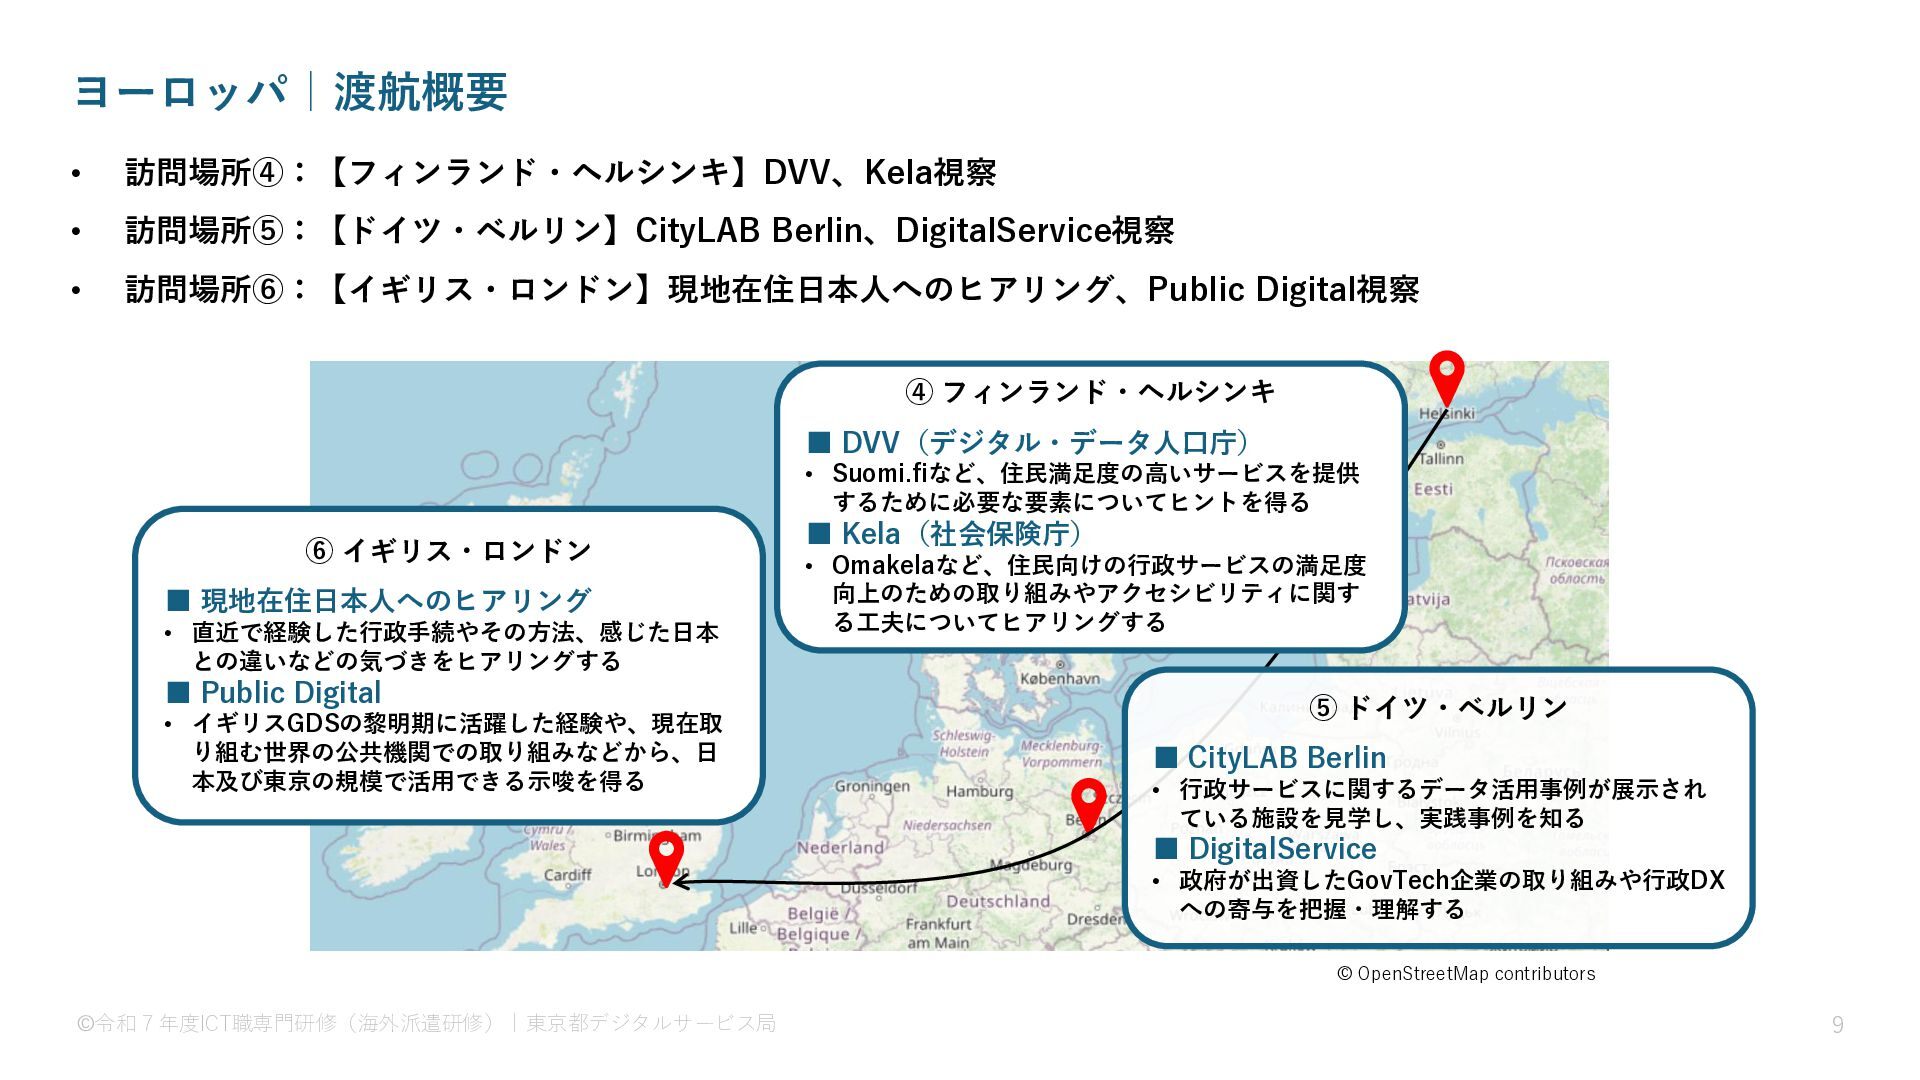Click the blue square bullet before Public Digital
This screenshot has width=1920, height=1080.
click(x=179, y=692)
